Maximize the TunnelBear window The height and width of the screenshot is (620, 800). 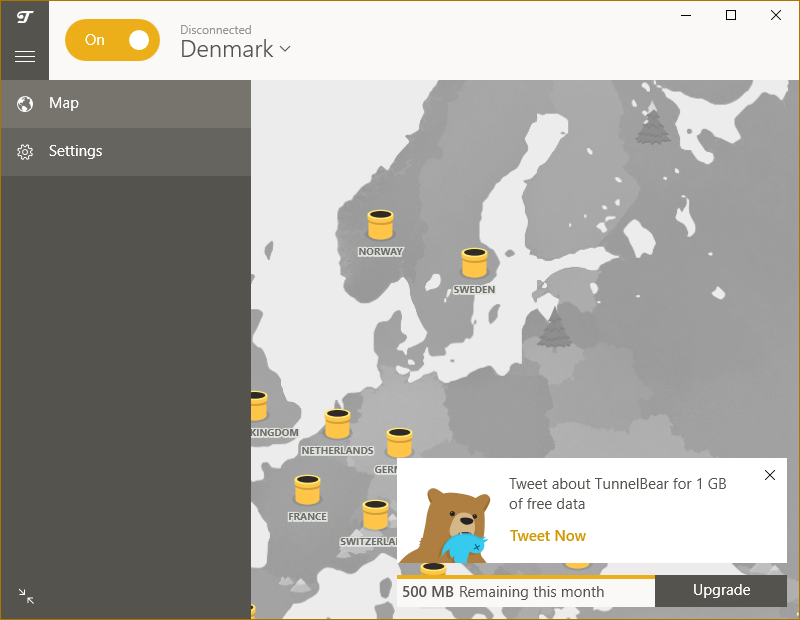(x=731, y=15)
